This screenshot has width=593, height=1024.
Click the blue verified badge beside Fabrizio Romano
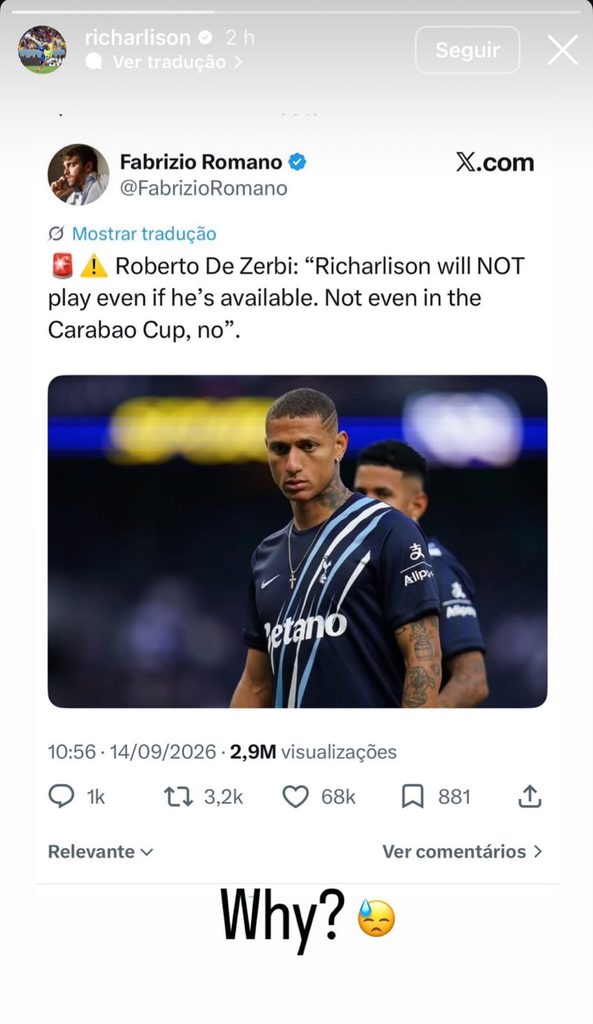297,161
